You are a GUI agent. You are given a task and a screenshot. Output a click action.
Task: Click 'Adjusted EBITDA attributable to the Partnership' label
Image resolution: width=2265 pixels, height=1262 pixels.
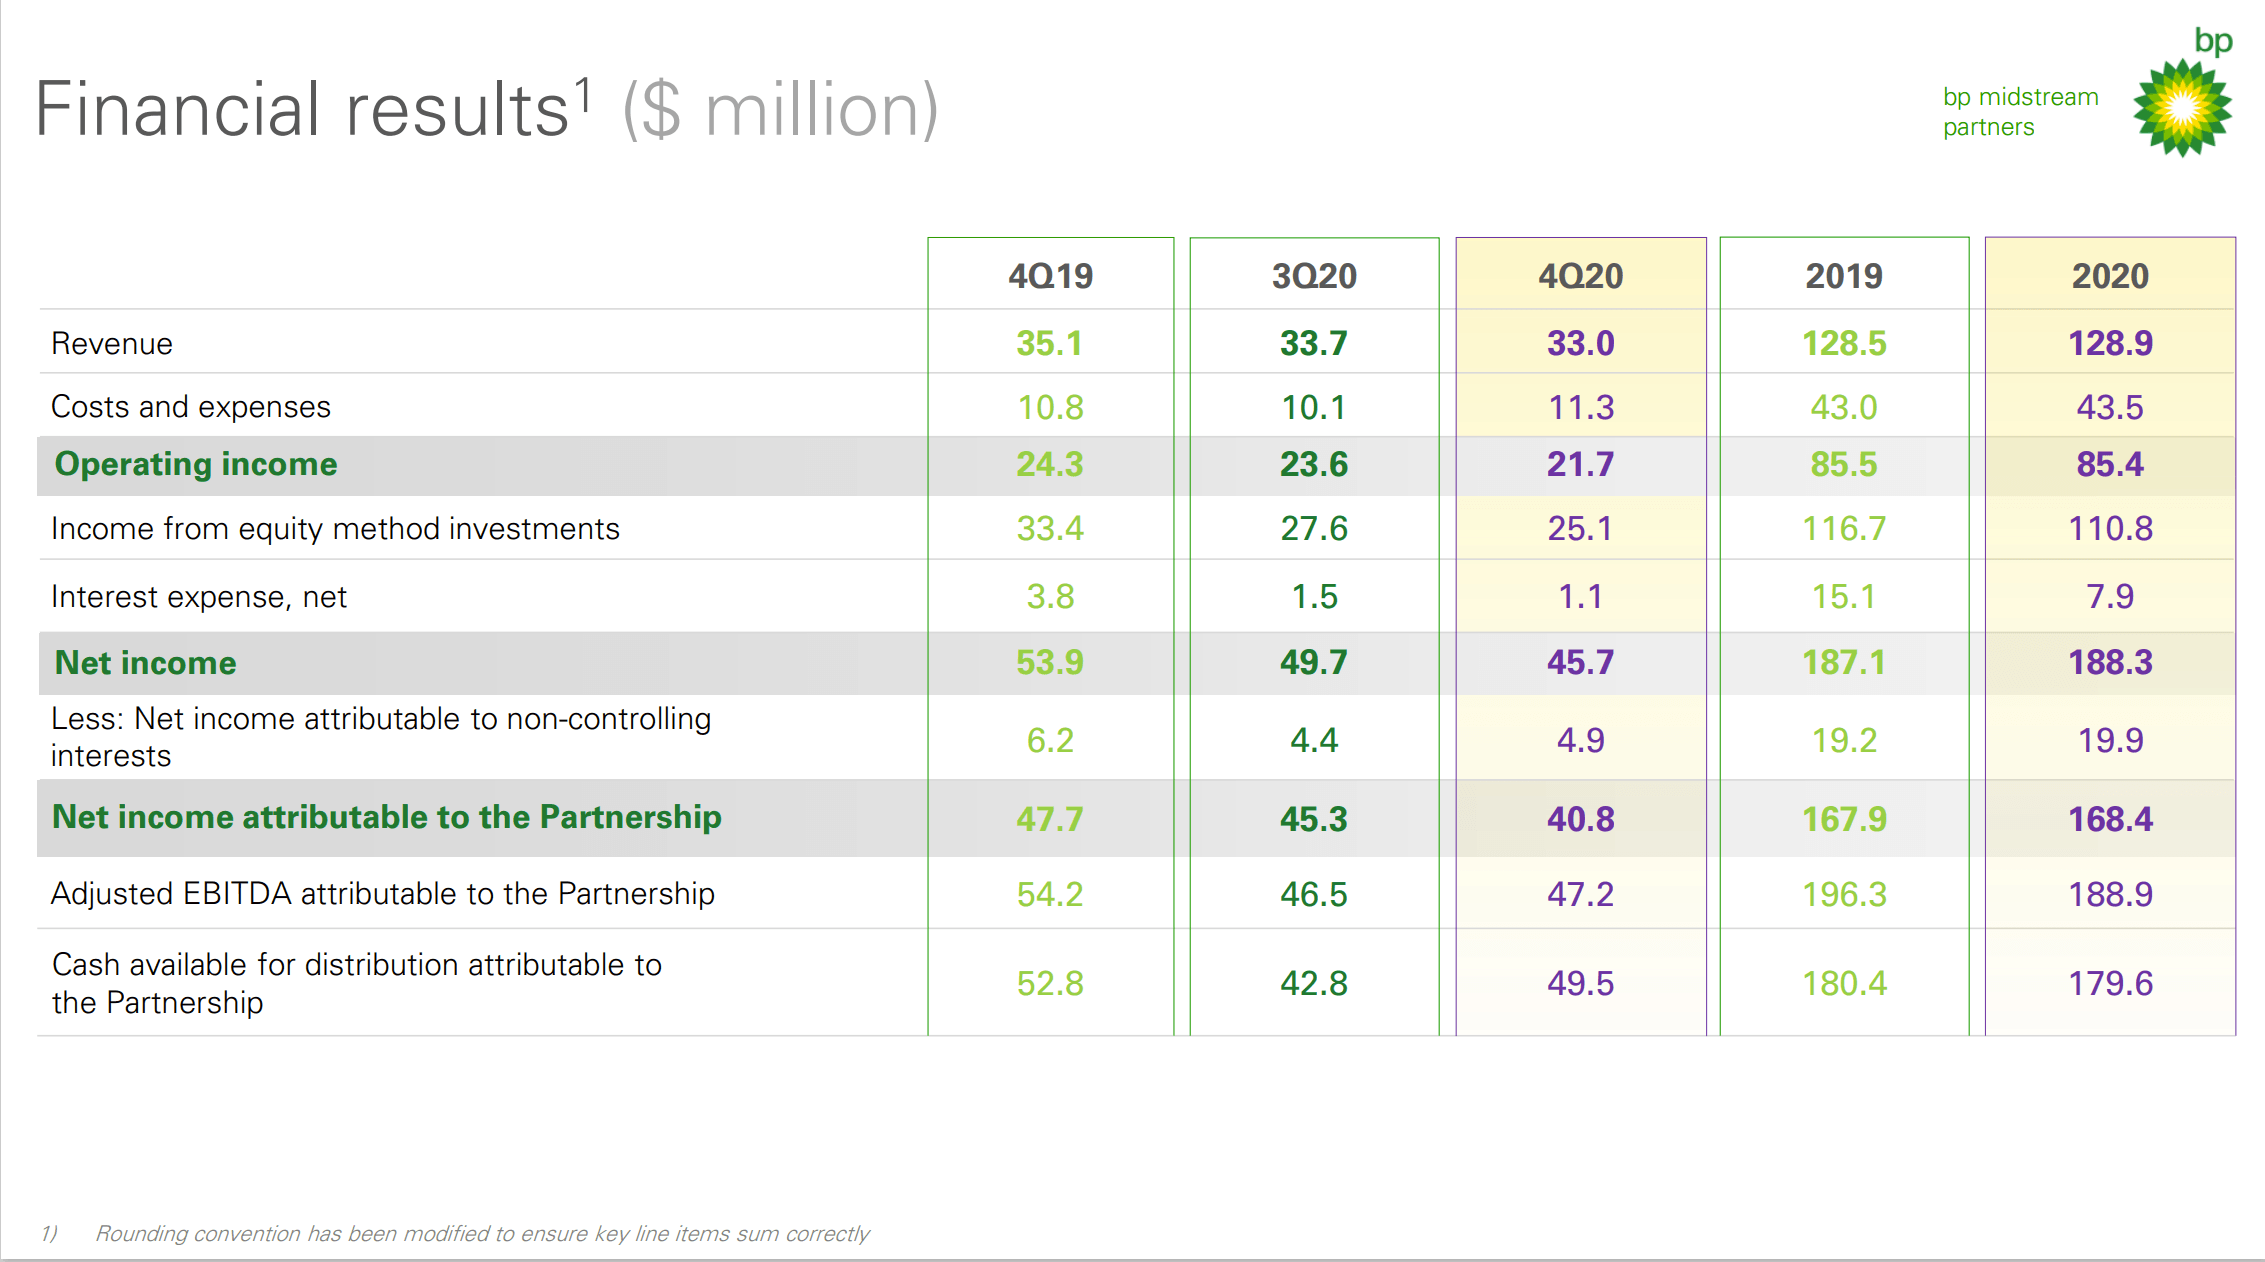(x=383, y=894)
